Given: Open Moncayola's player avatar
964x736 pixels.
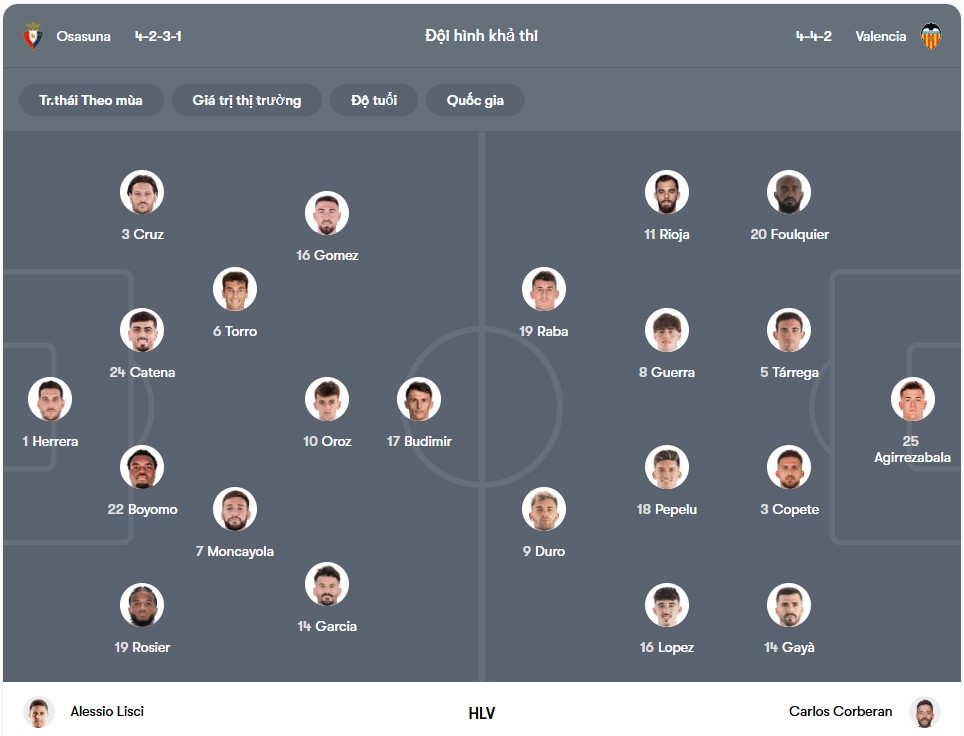Looking at the screenshot, I should [235, 509].
